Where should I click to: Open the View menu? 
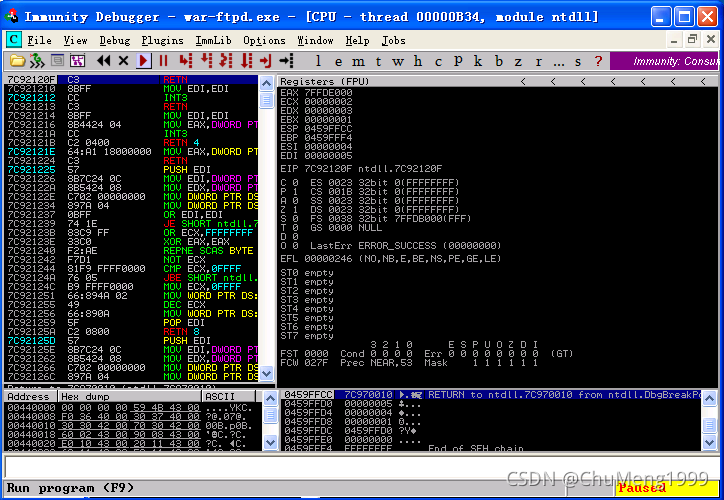(x=75, y=41)
